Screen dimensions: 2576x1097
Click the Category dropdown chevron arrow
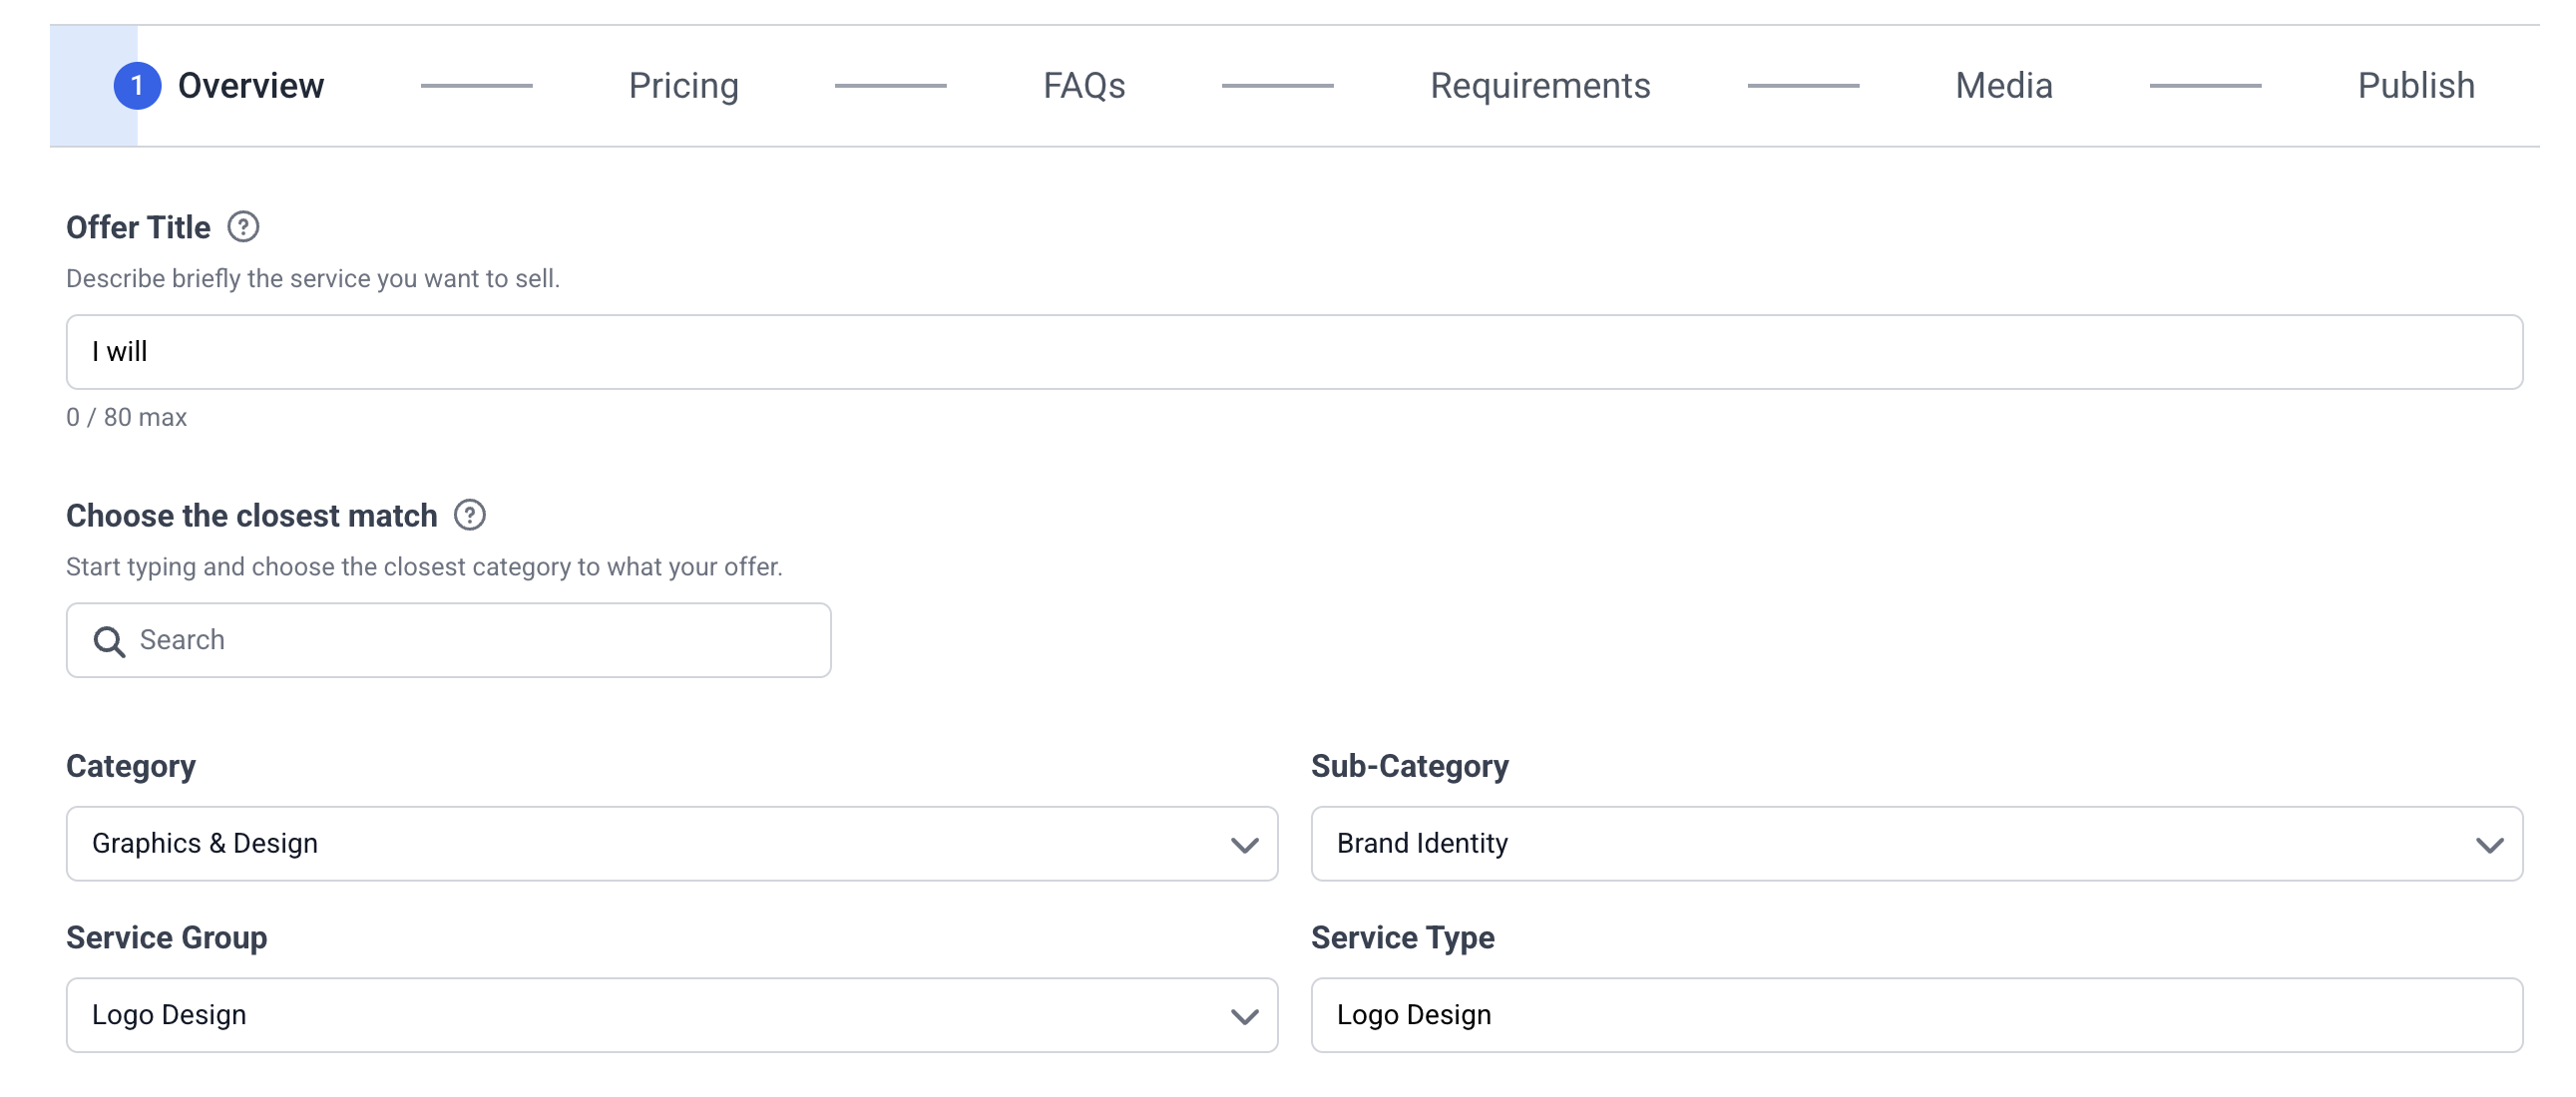tap(1244, 845)
